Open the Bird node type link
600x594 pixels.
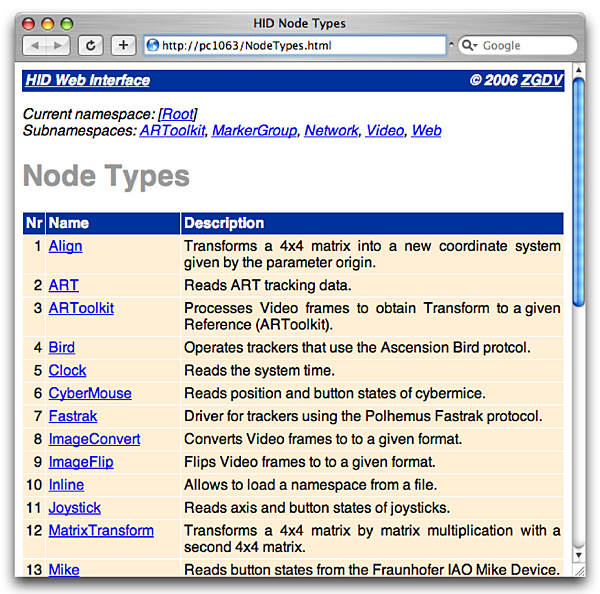[x=62, y=348]
